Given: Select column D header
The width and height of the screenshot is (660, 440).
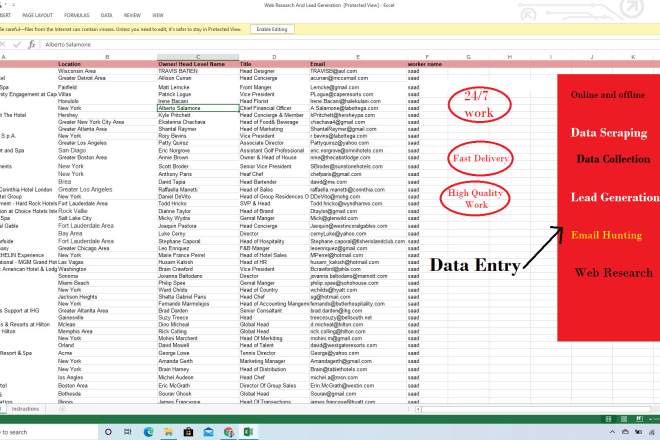Looking at the screenshot, I should point(274,57).
